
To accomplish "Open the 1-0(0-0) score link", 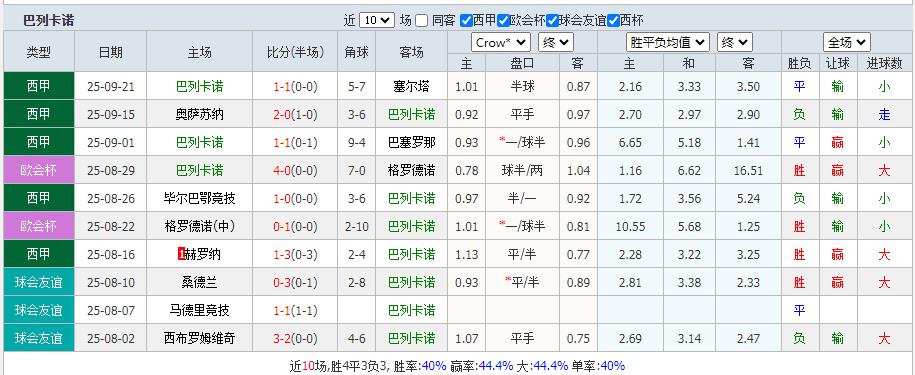I will click(x=295, y=199).
